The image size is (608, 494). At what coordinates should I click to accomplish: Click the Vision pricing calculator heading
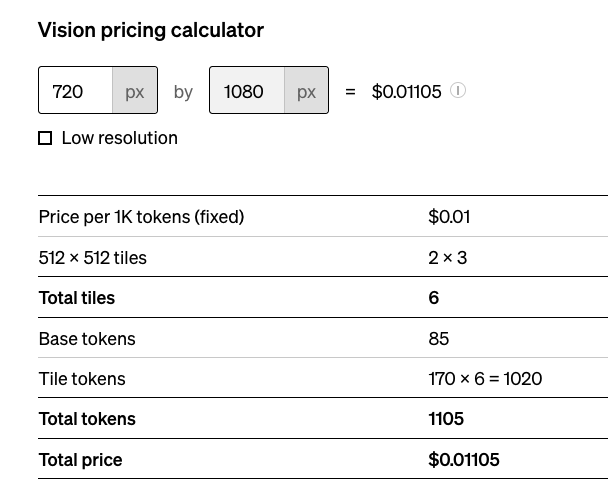[151, 30]
